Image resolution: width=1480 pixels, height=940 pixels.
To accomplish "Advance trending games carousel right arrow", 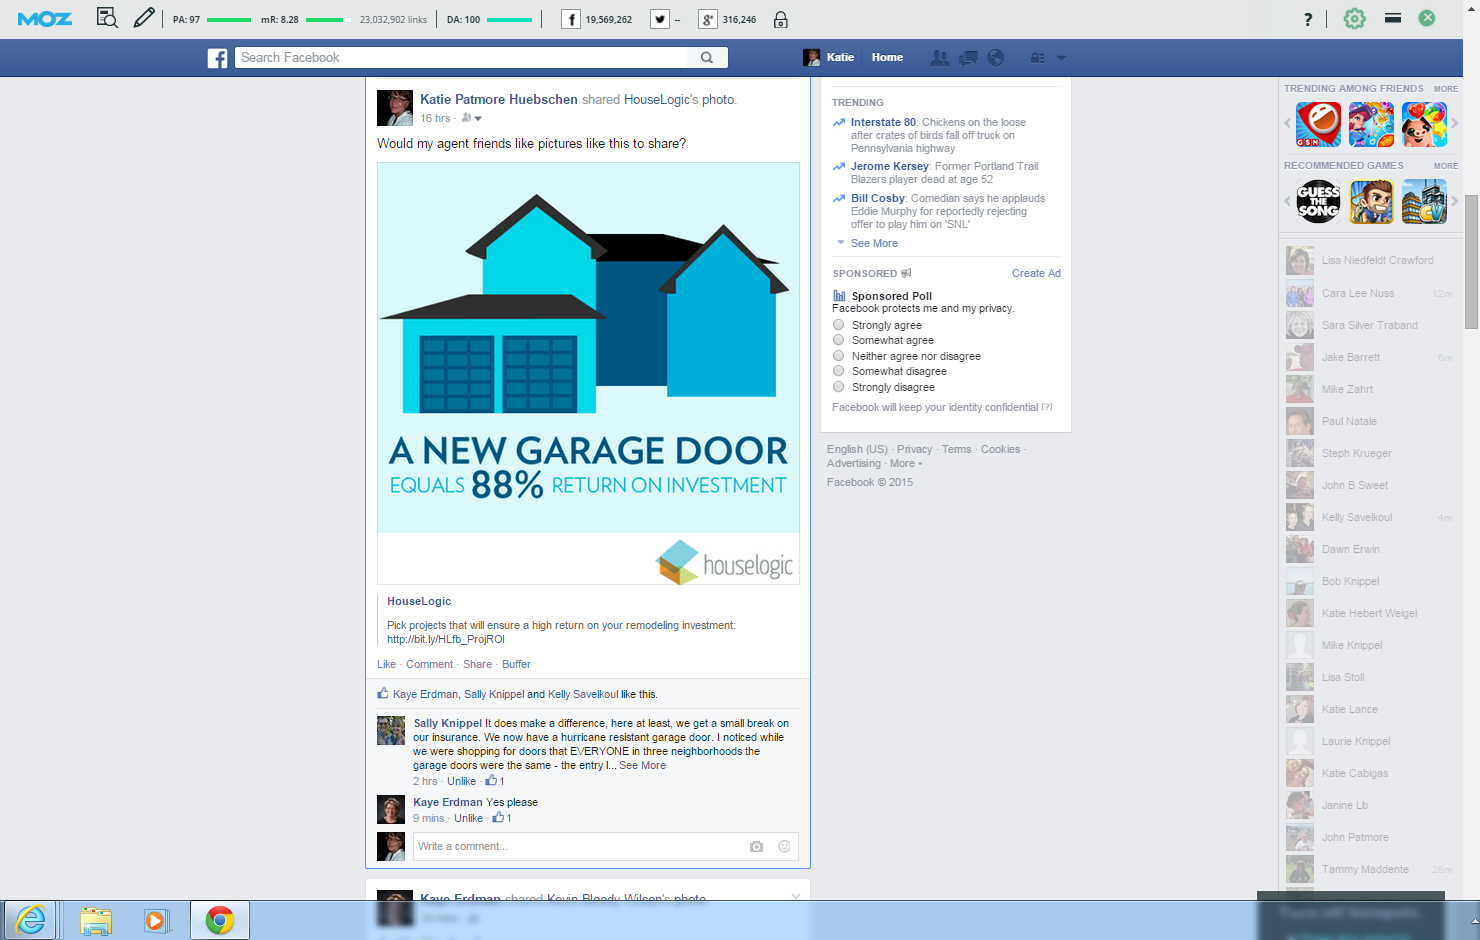I will [x=1455, y=124].
